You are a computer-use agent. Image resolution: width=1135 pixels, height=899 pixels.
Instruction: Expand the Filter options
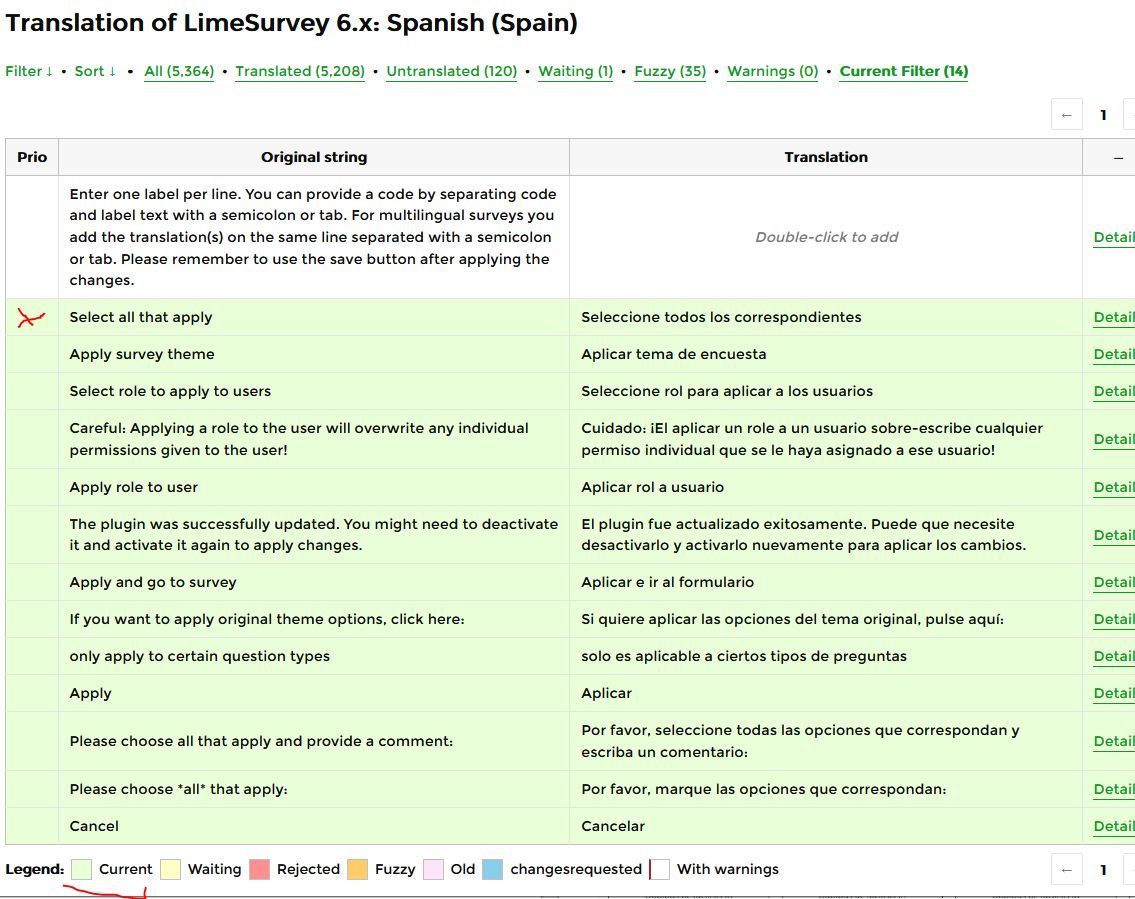point(29,71)
